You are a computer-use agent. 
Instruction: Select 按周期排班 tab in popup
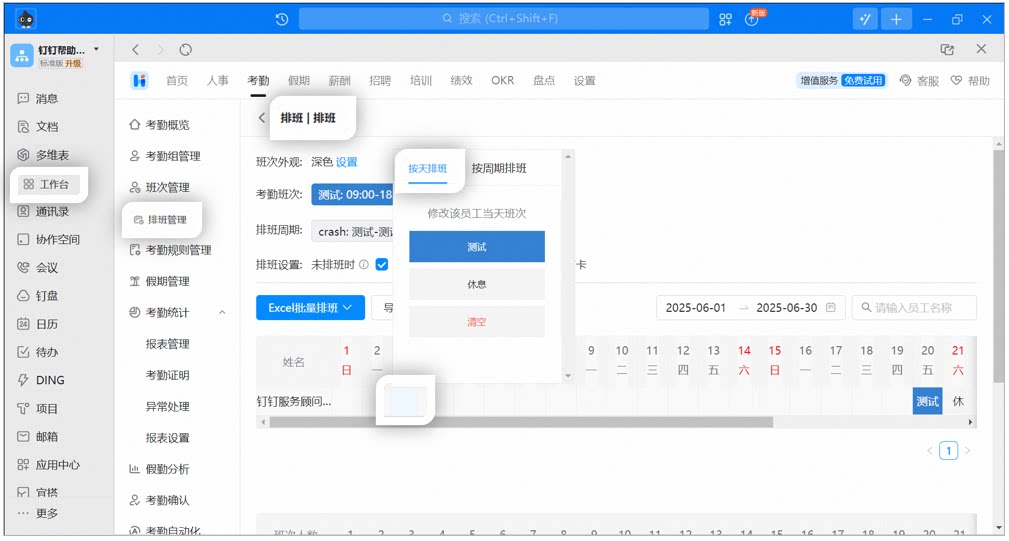499,169
